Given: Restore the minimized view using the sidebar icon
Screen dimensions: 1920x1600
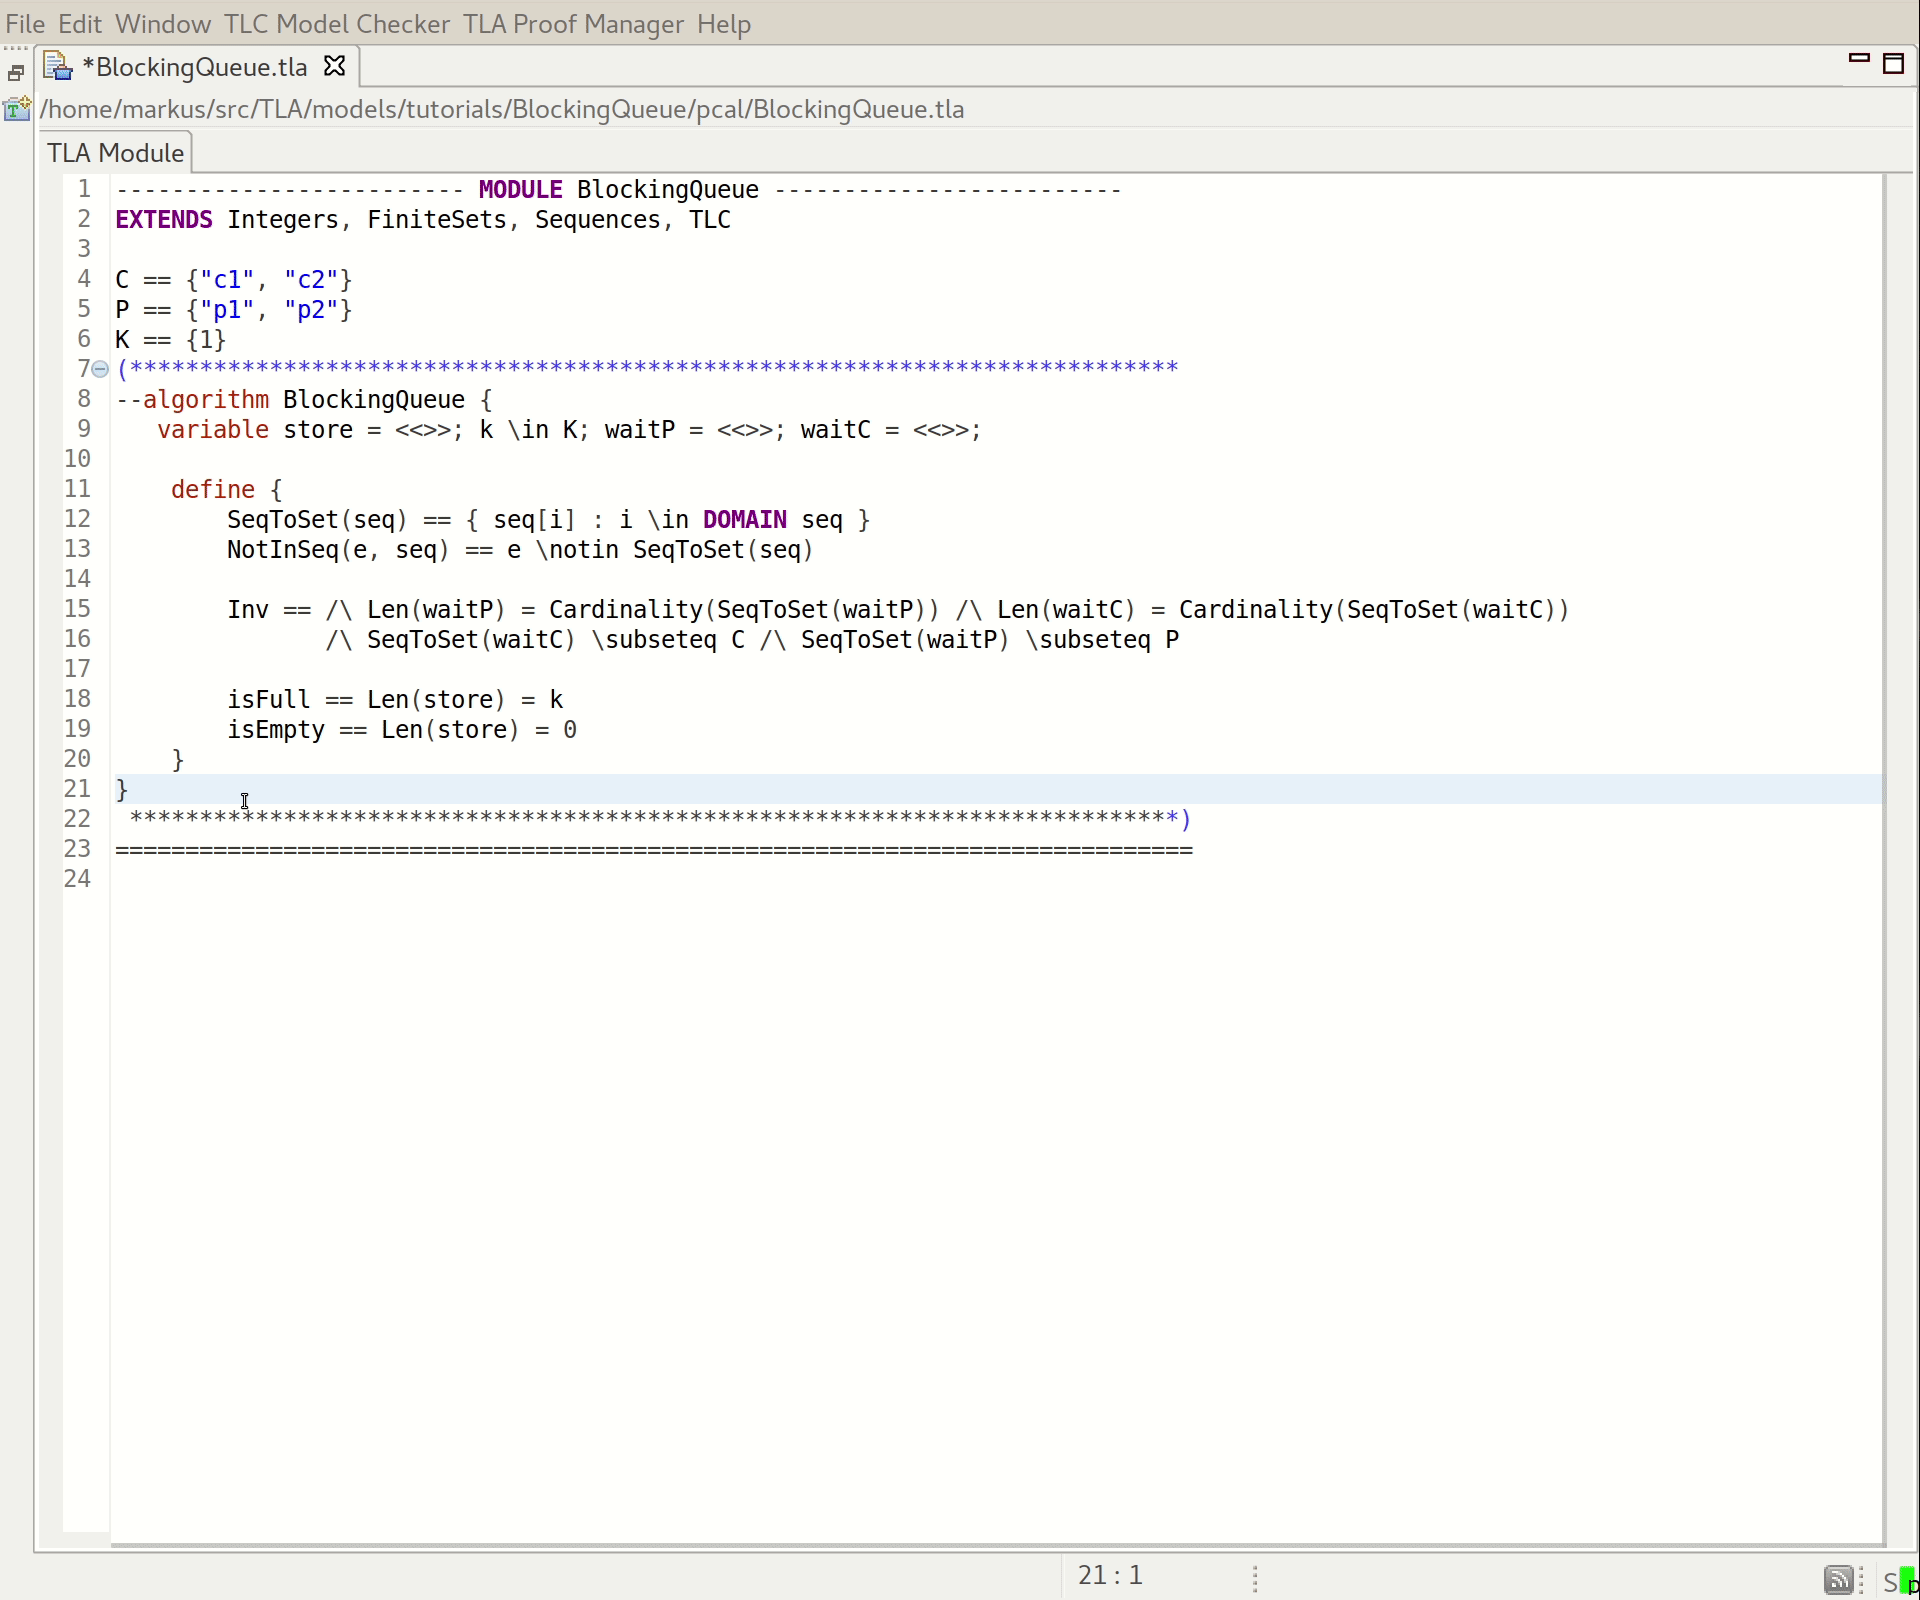Looking at the screenshot, I should tap(15, 72).
